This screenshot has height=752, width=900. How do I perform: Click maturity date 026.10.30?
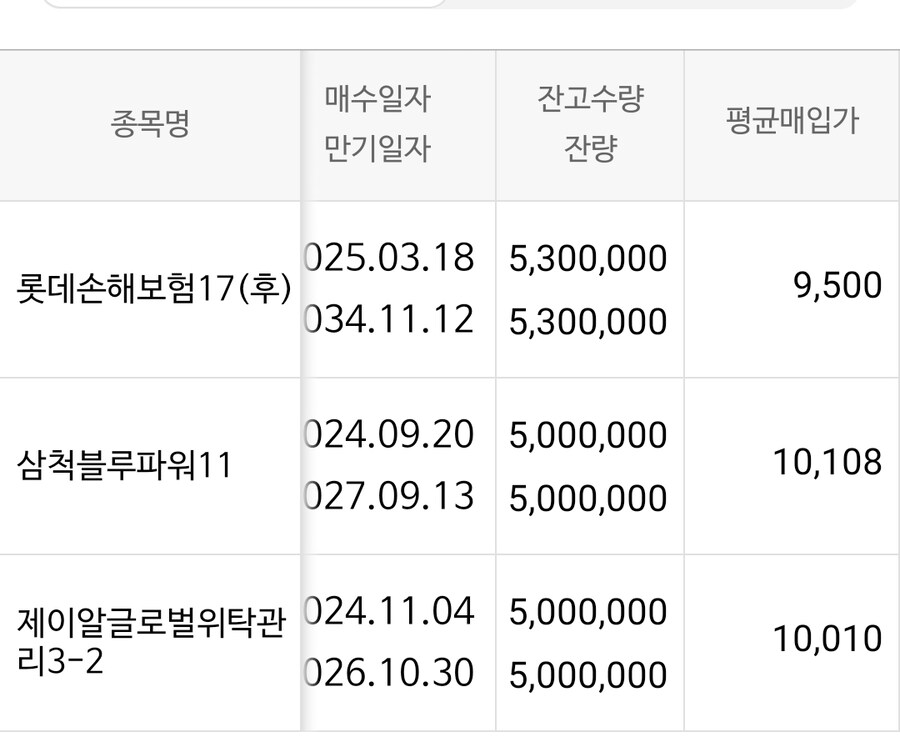[x=388, y=673]
